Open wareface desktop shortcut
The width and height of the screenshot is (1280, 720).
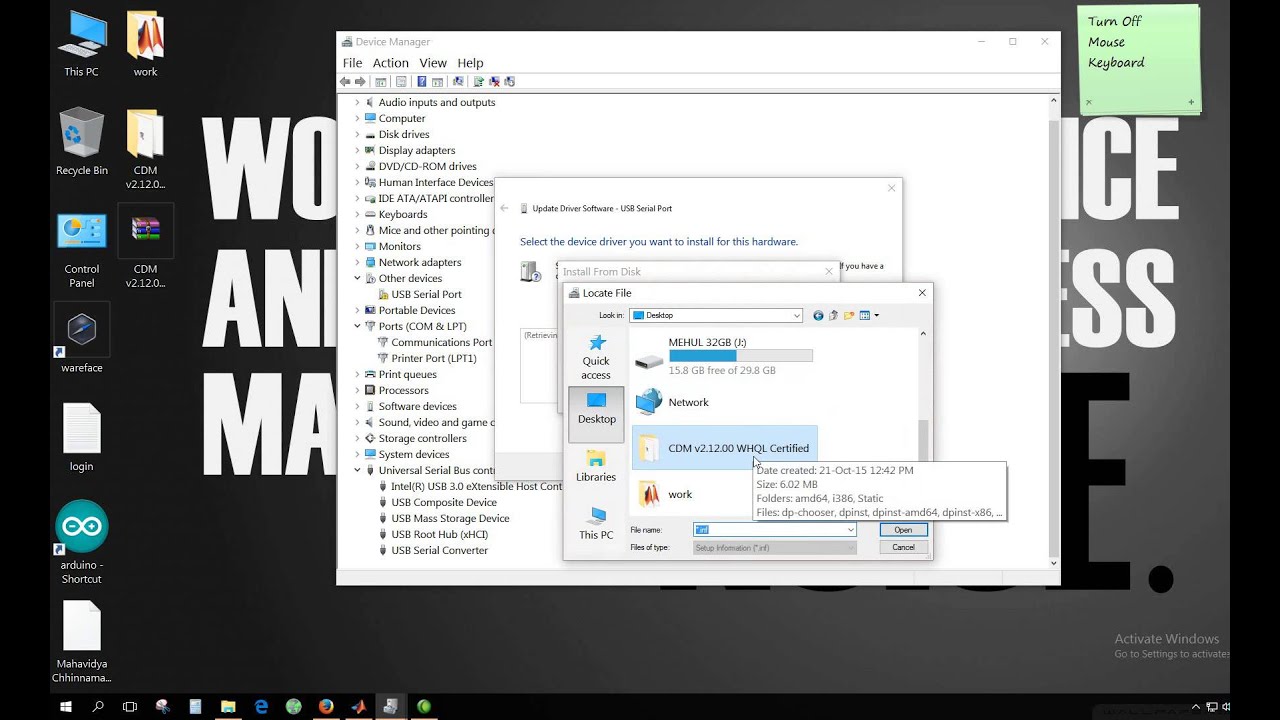81,341
